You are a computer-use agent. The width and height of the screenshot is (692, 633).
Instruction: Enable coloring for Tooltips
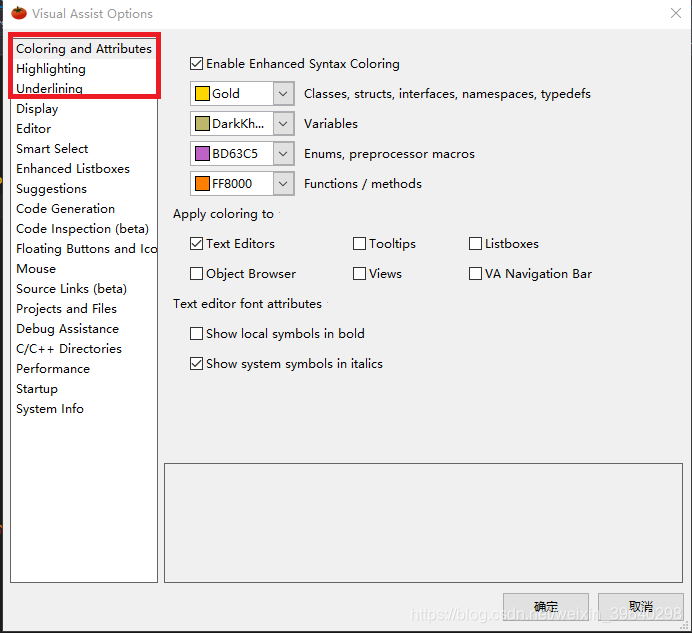pos(359,244)
